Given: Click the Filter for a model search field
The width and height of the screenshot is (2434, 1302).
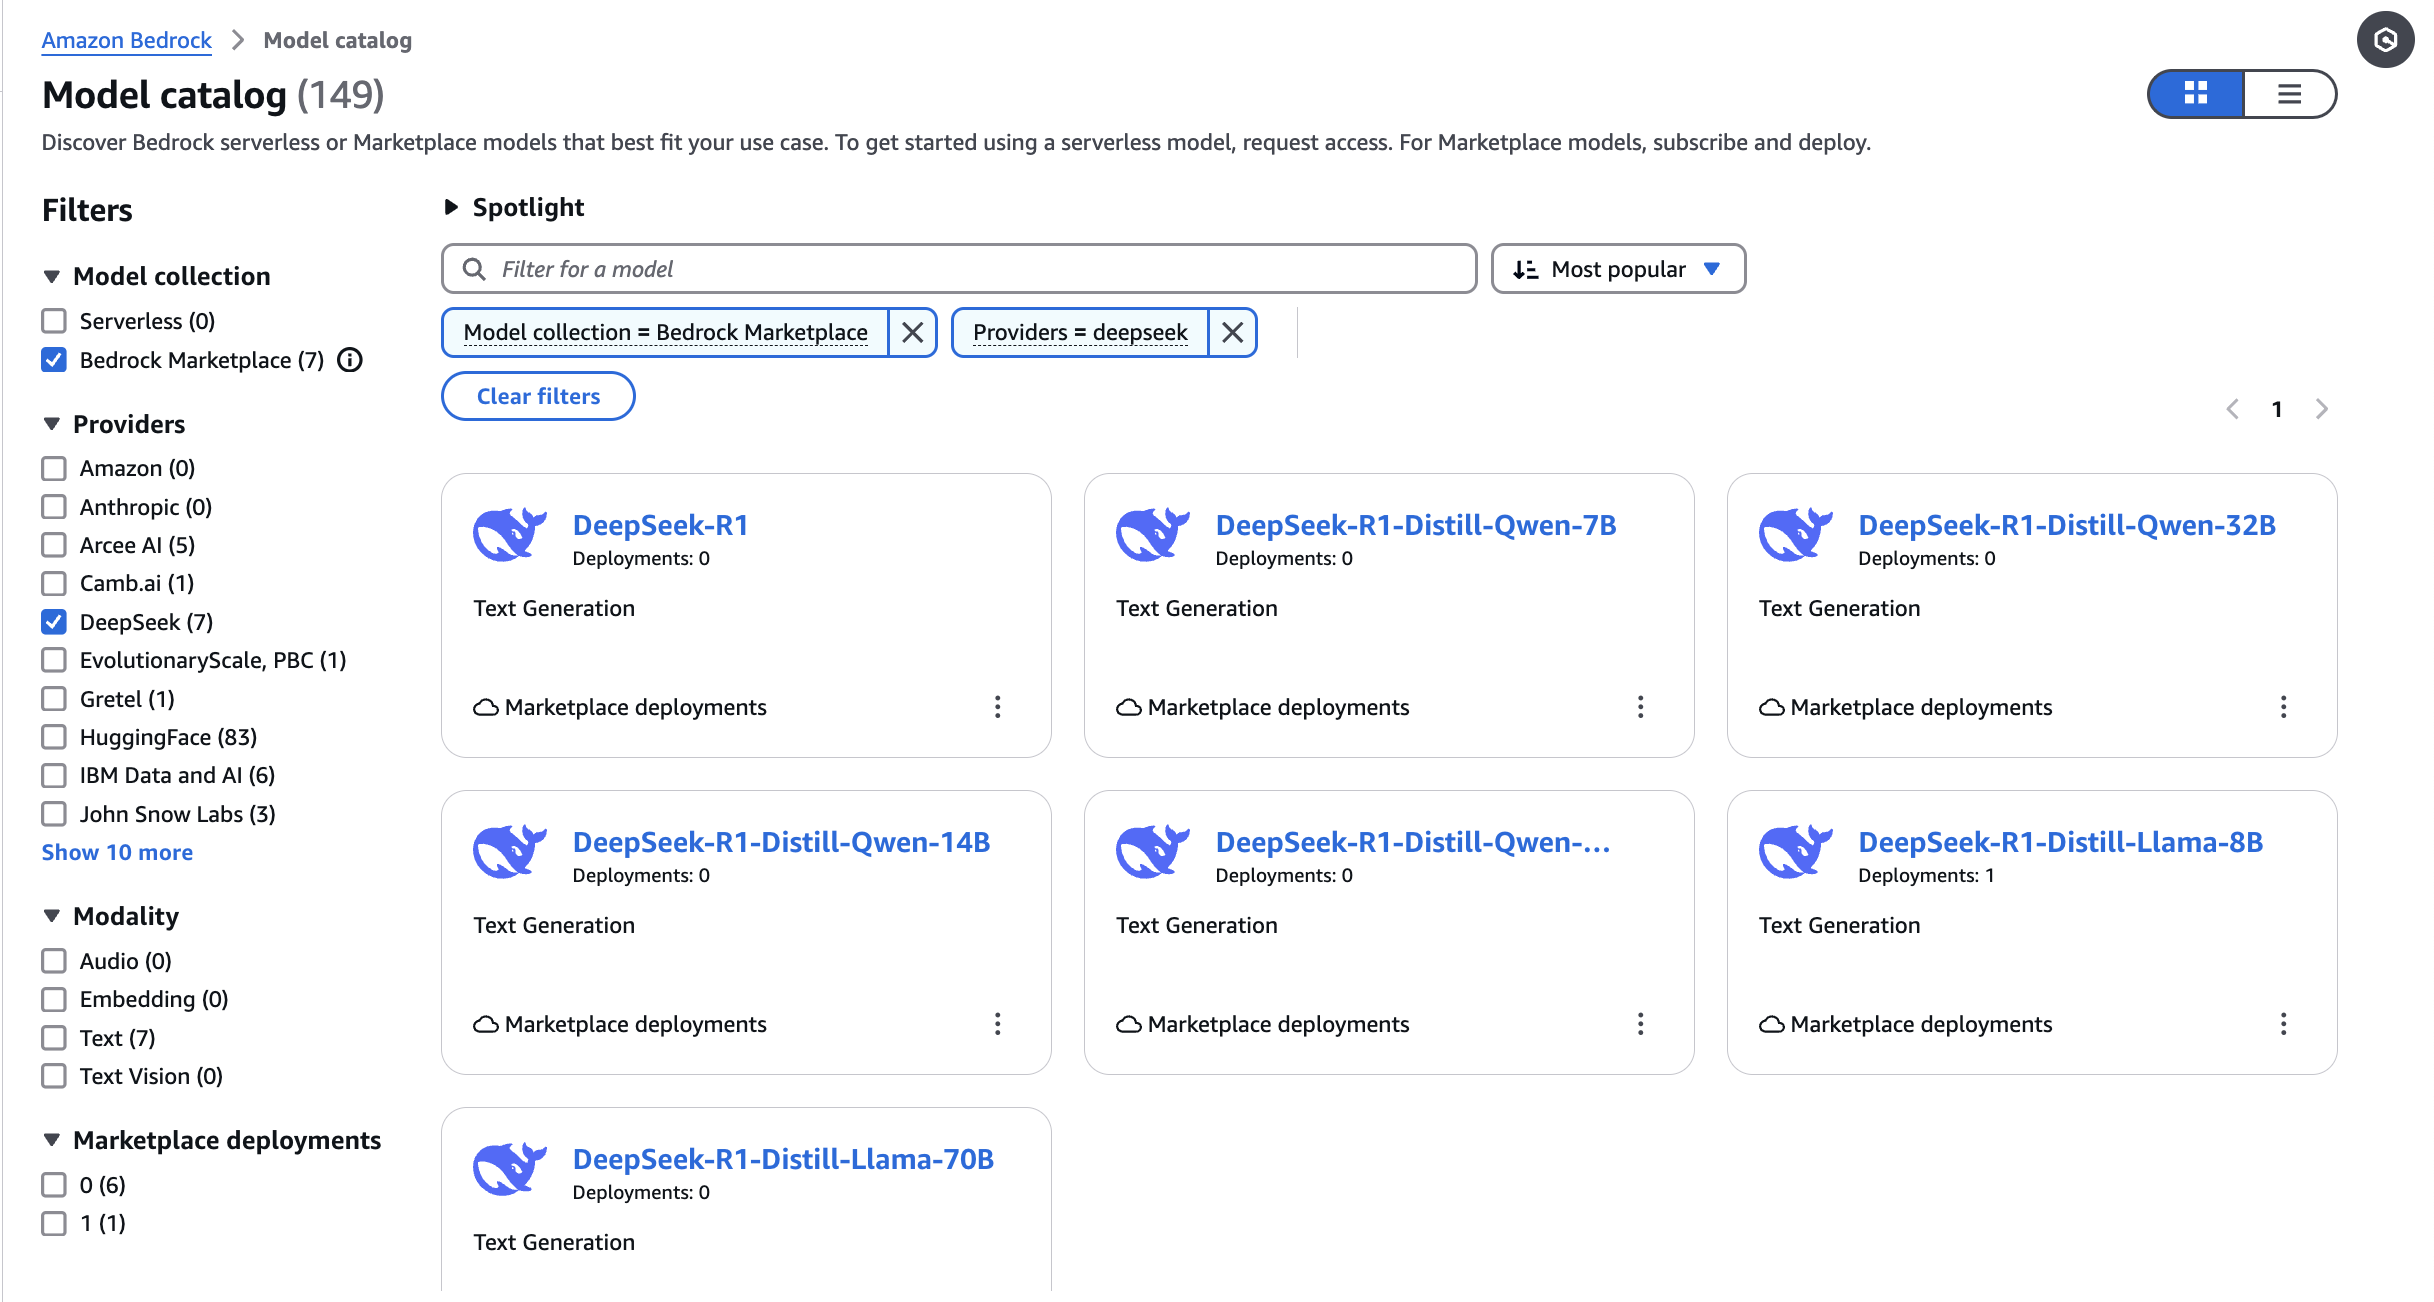Looking at the screenshot, I should click(958, 269).
